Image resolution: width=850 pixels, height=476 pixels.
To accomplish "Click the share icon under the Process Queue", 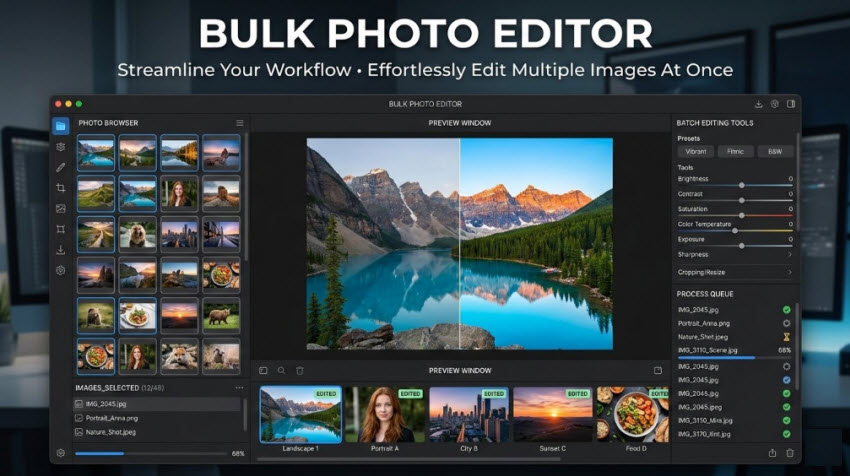I will click(772, 453).
